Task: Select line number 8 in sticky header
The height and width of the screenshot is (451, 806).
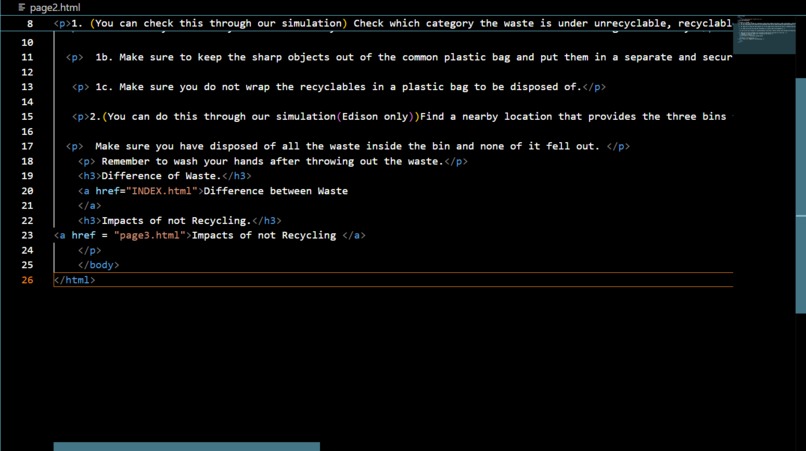Action: (30, 24)
